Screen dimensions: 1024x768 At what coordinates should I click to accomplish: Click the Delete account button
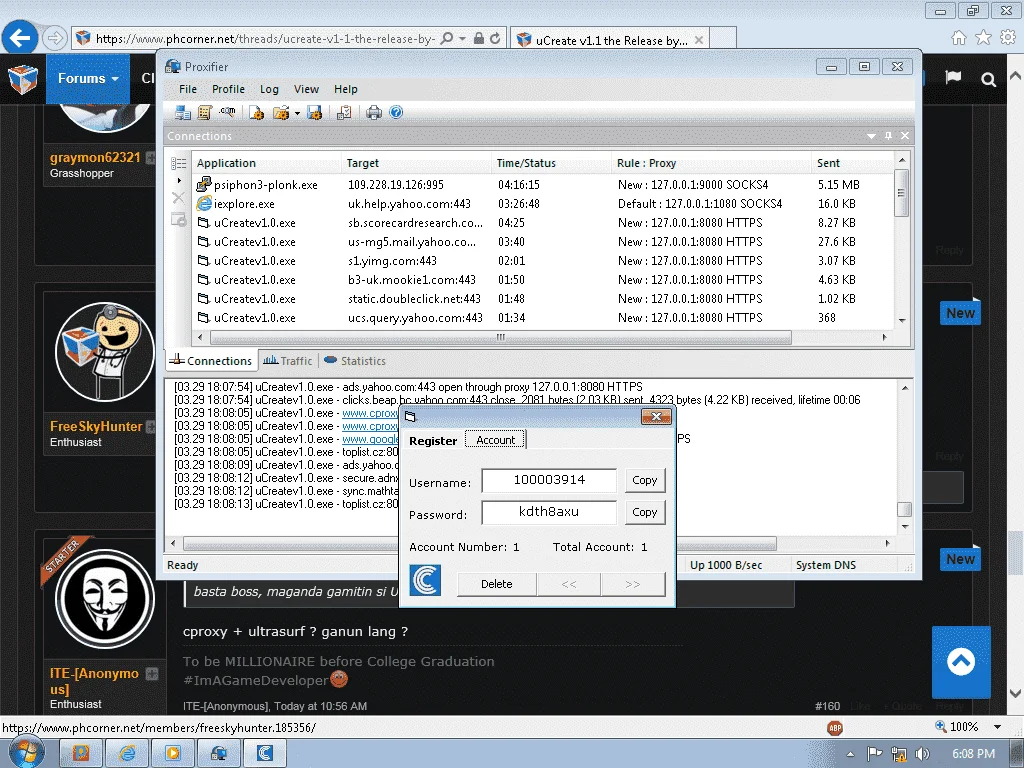tap(496, 584)
